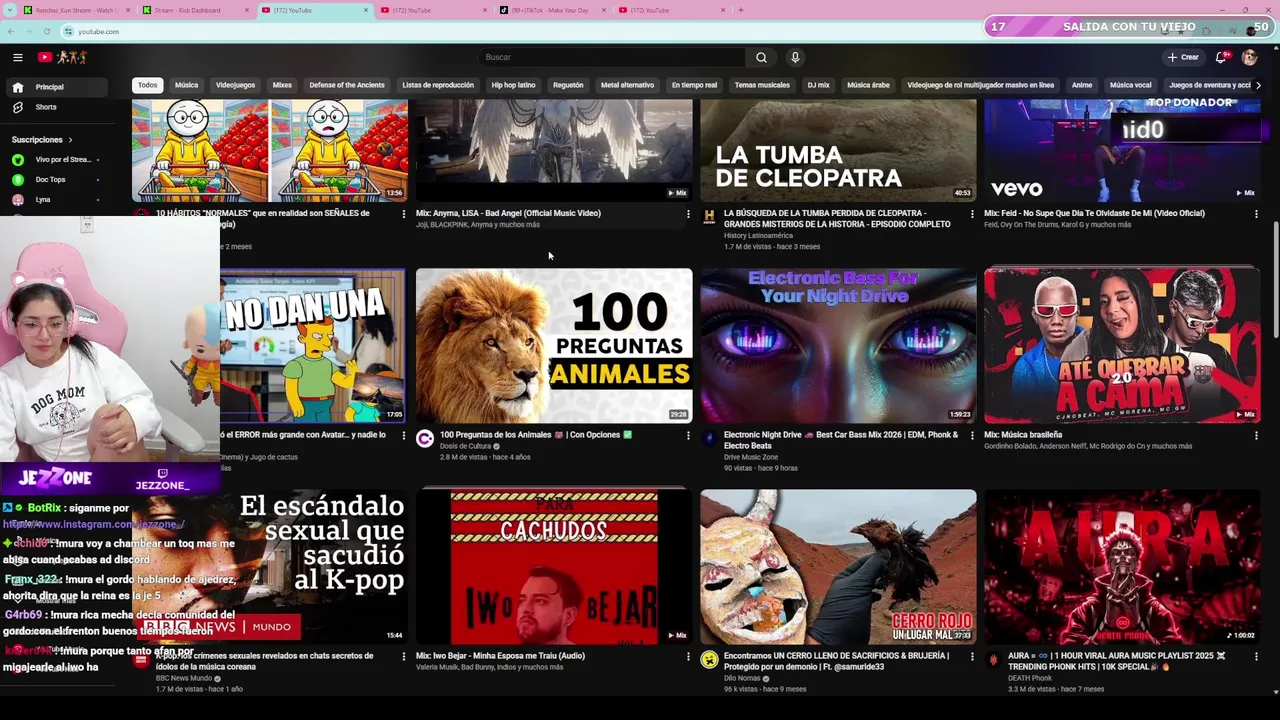Select the Todos filter chip
This screenshot has height=720, width=1280.
click(x=148, y=85)
